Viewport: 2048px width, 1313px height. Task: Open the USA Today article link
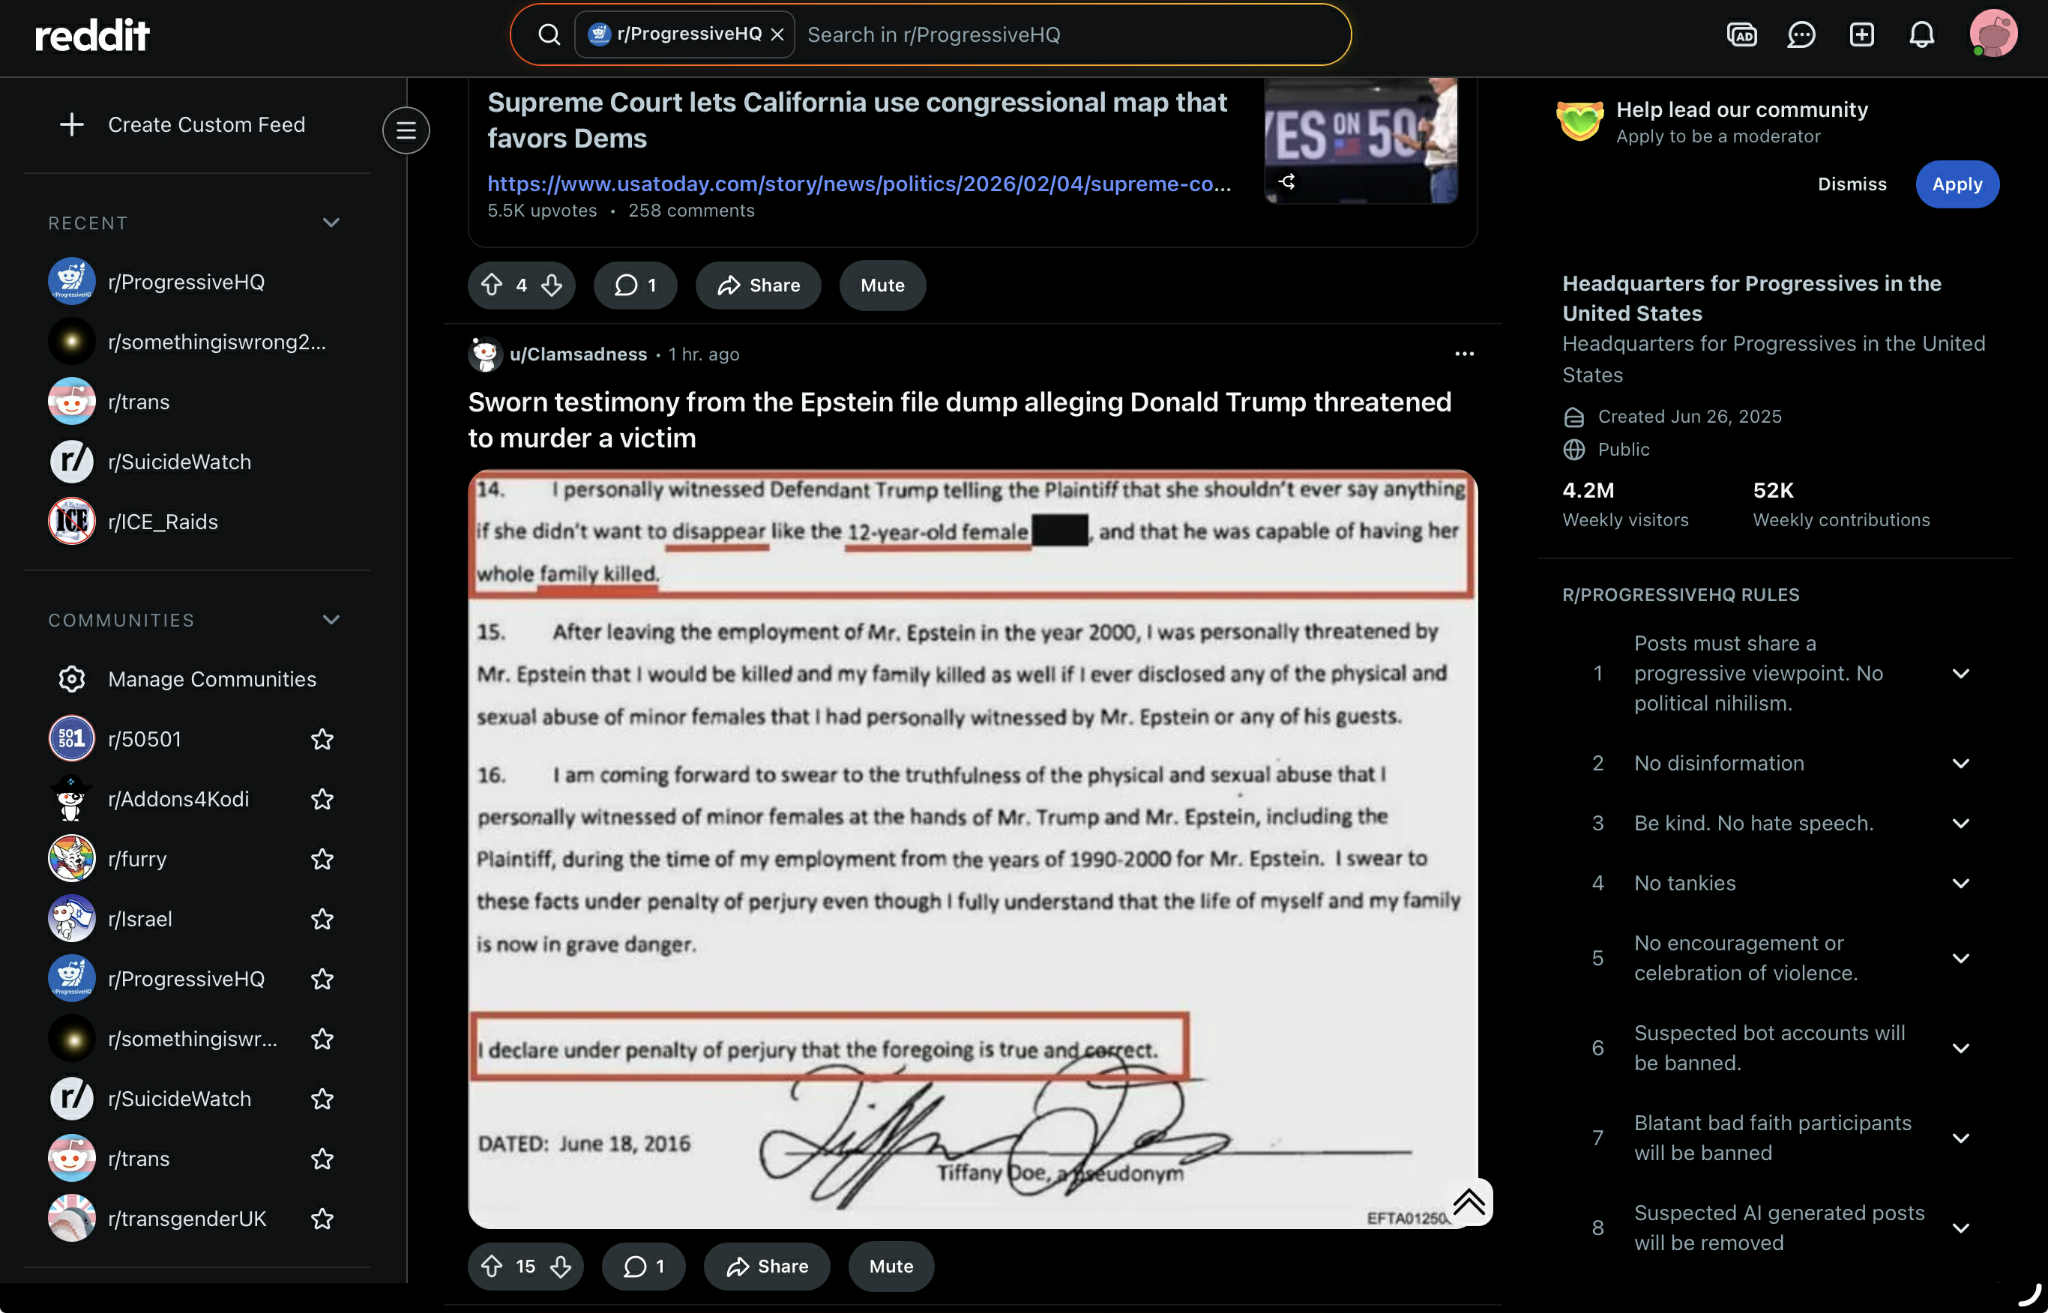click(x=858, y=184)
